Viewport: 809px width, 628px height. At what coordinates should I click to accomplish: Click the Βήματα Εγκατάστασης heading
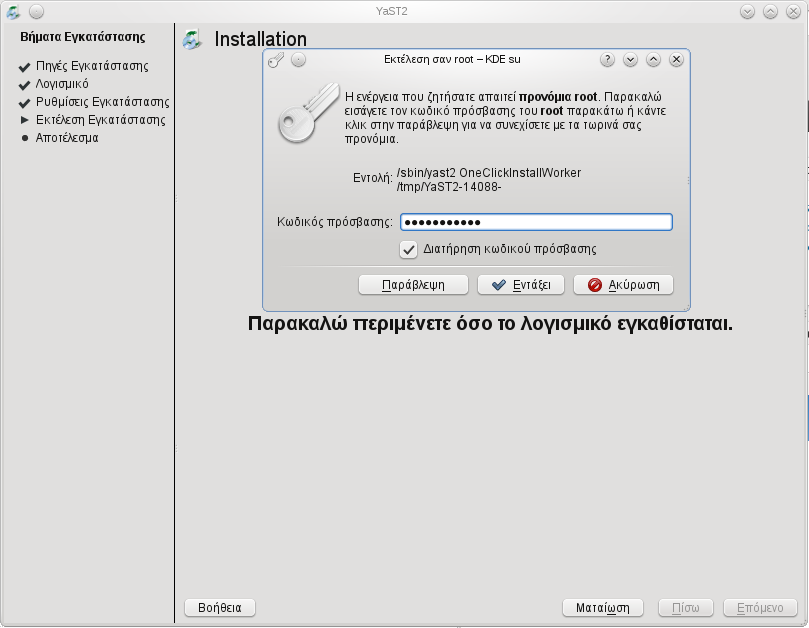pos(83,37)
